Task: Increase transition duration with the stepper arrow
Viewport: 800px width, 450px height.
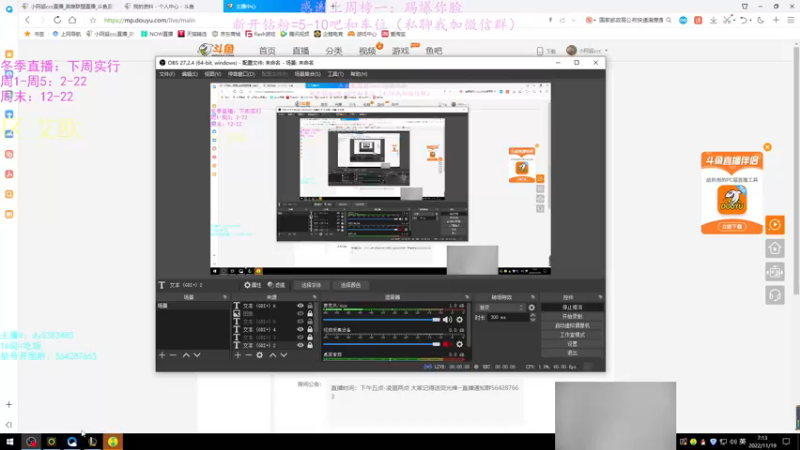Action: [x=533, y=315]
